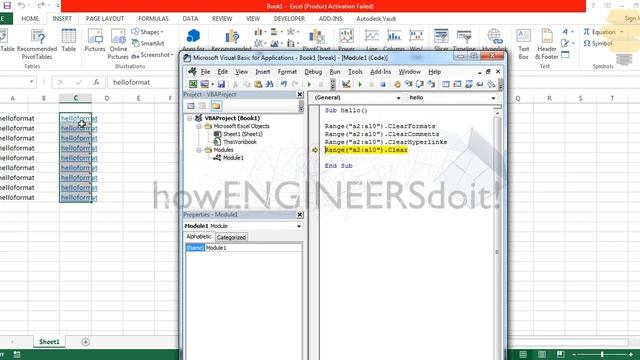Open Tools menu in VBA editor

[355, 72]
